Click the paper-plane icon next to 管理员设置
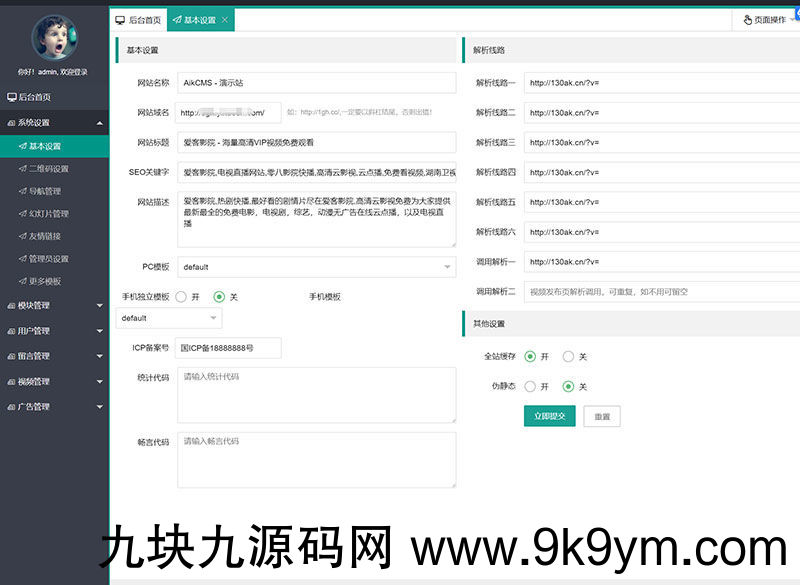Screen dimensions: 800x585 [22, 259]
